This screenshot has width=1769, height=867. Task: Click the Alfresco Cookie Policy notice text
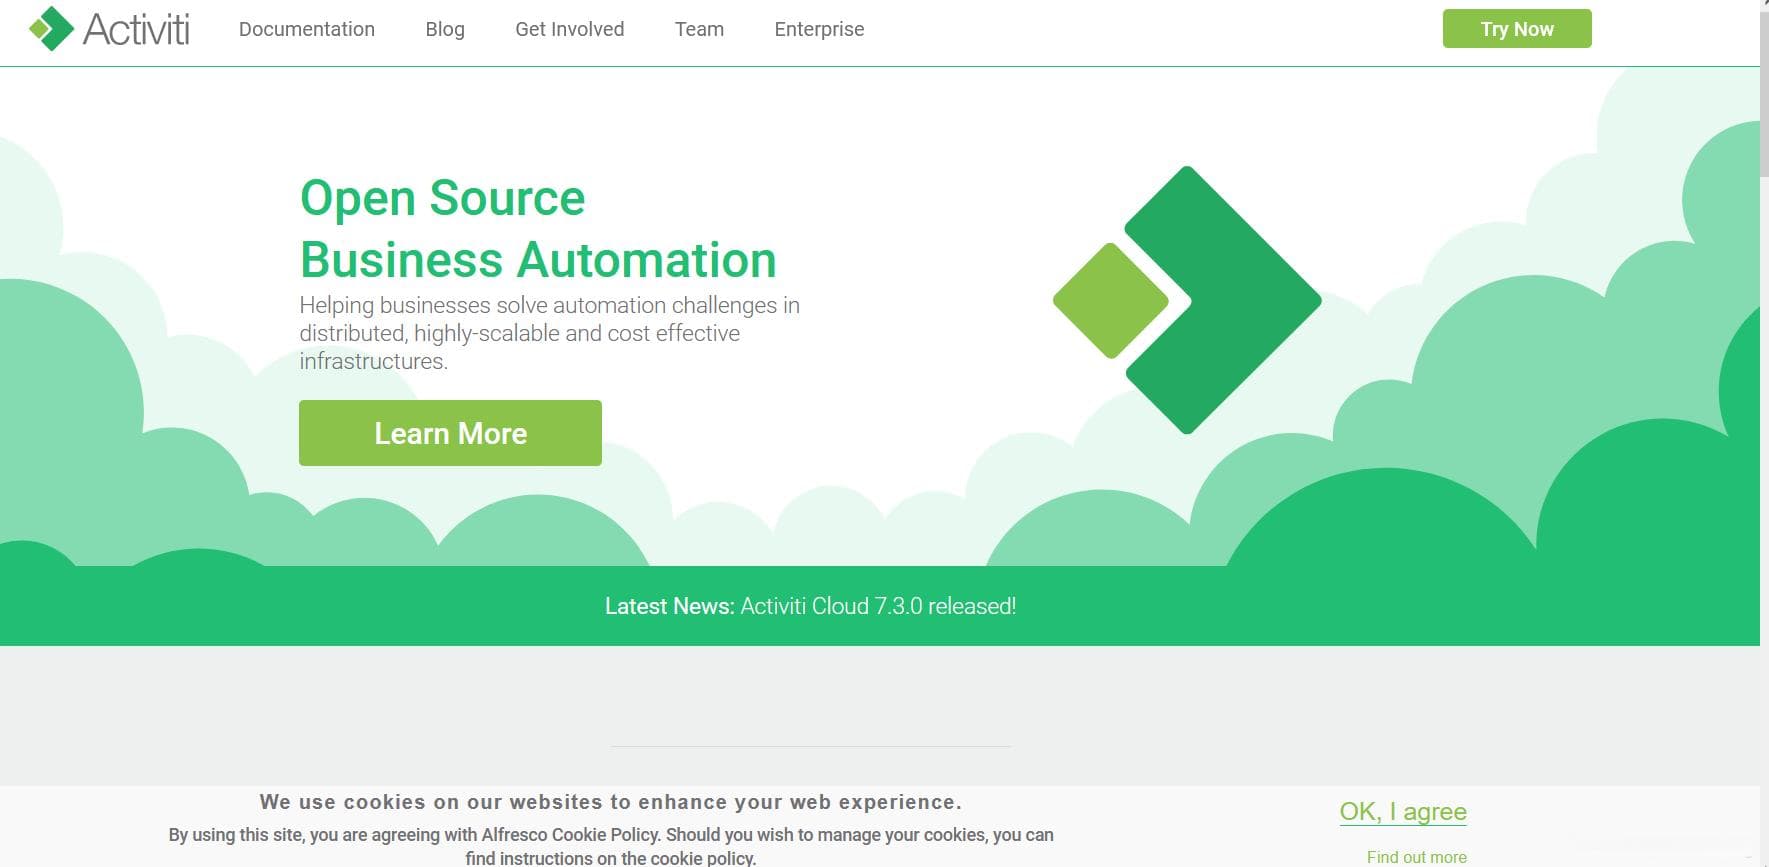611,846
